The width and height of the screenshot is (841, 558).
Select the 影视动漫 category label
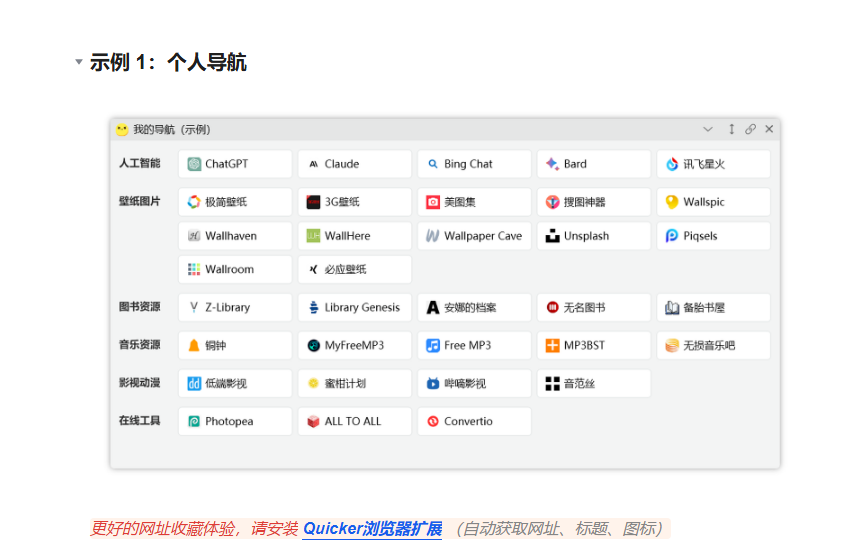pyautogui.click(x=139, y=383)
